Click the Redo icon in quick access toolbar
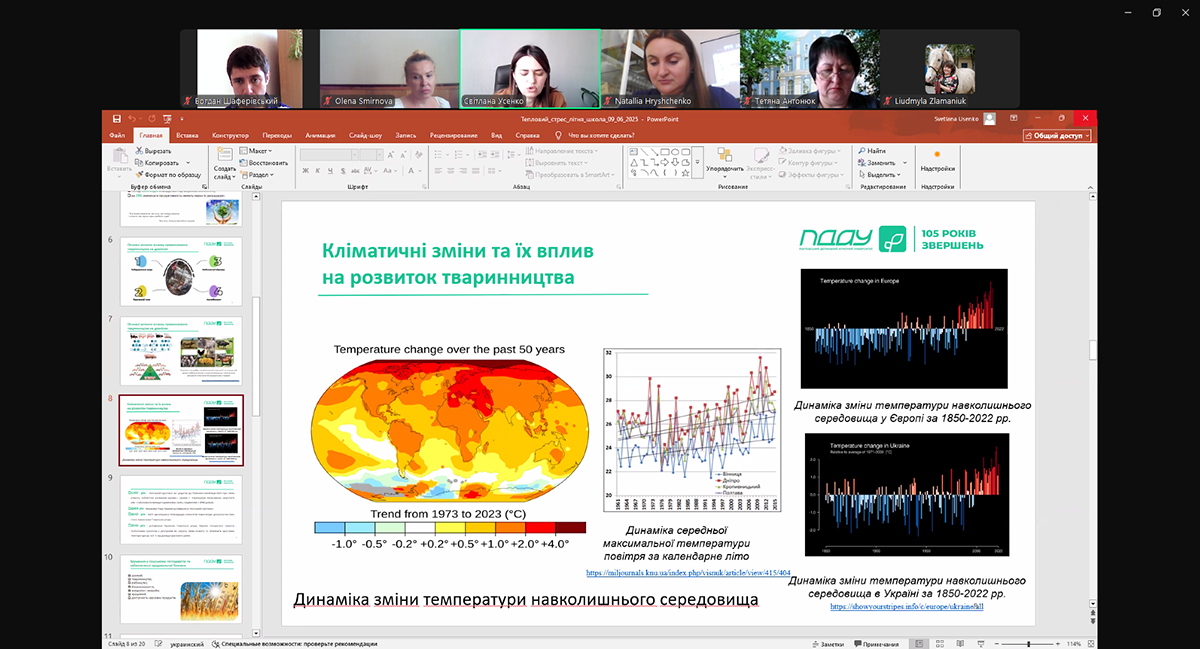The height and width of the screenshot is (649, 1200). (152, 119)
